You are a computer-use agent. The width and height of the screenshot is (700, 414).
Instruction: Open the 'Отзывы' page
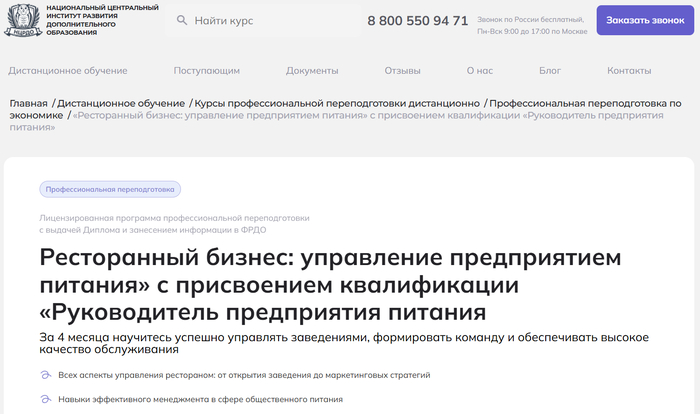click(402, 71)
